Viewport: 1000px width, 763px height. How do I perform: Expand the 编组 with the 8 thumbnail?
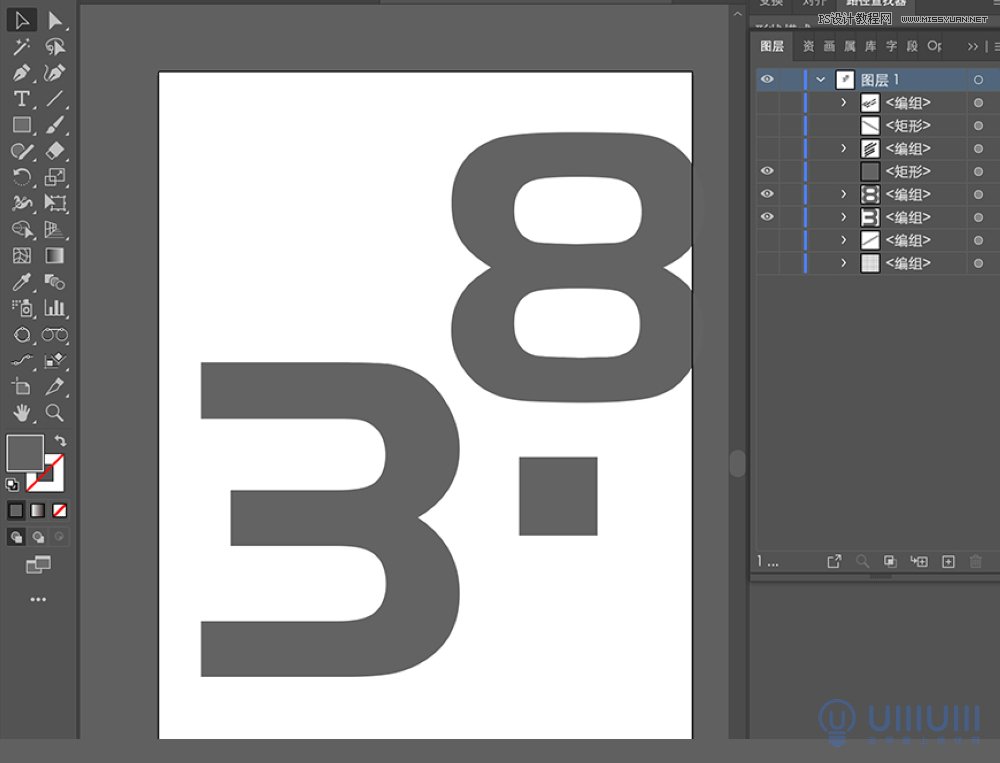[x=844, y=195]
